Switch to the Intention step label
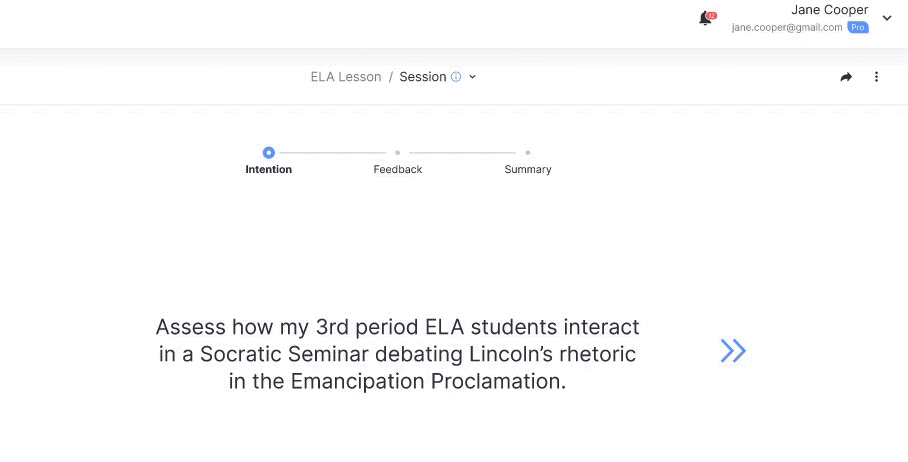 [x=269, y=170]
